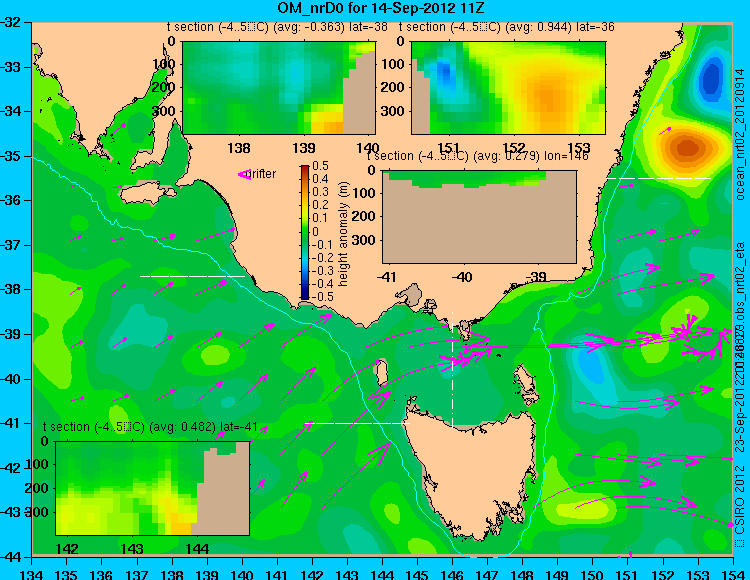Click the 139 tick in the lat=-38 inset
The width and height of the screenshot is (750, 580).
[304, 148]
